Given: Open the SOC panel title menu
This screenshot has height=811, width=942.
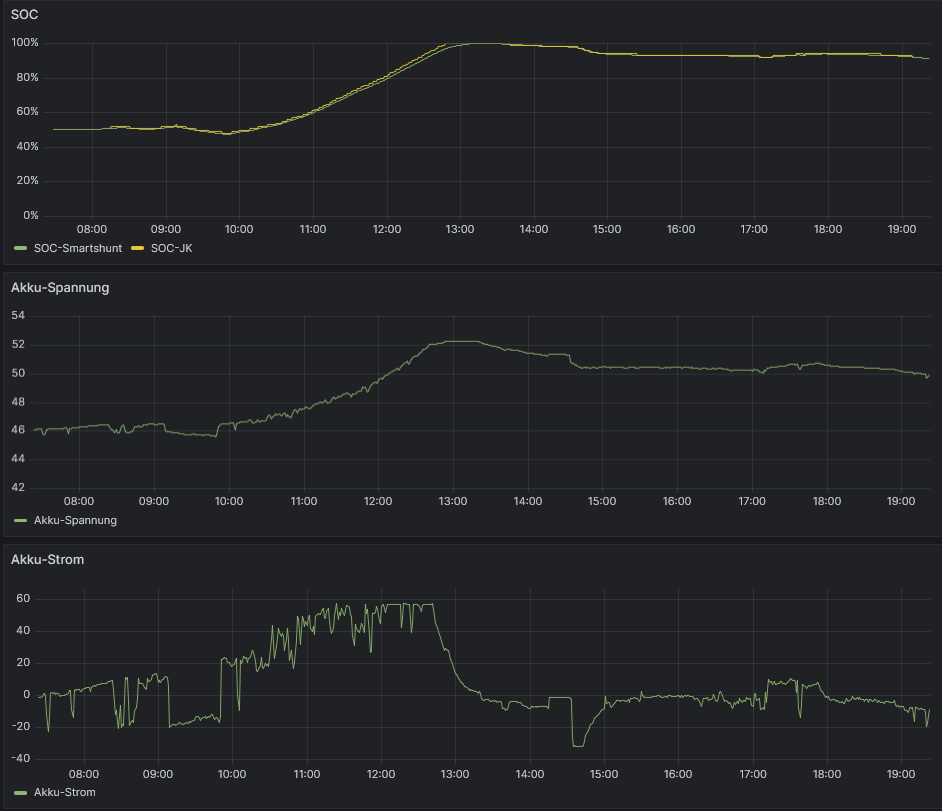Looking at the screenshot, I should pyautogui.click(x=24, y=15).
